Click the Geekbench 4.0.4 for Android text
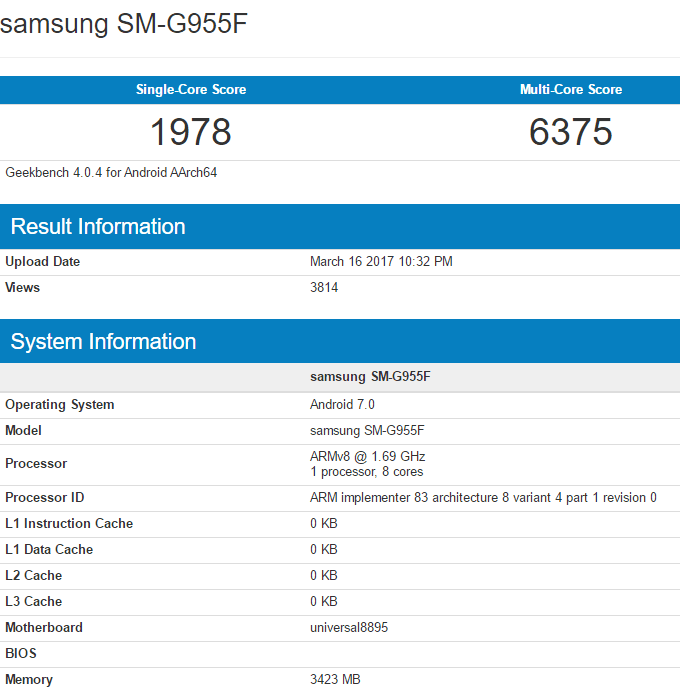 [x=111, y=172]
